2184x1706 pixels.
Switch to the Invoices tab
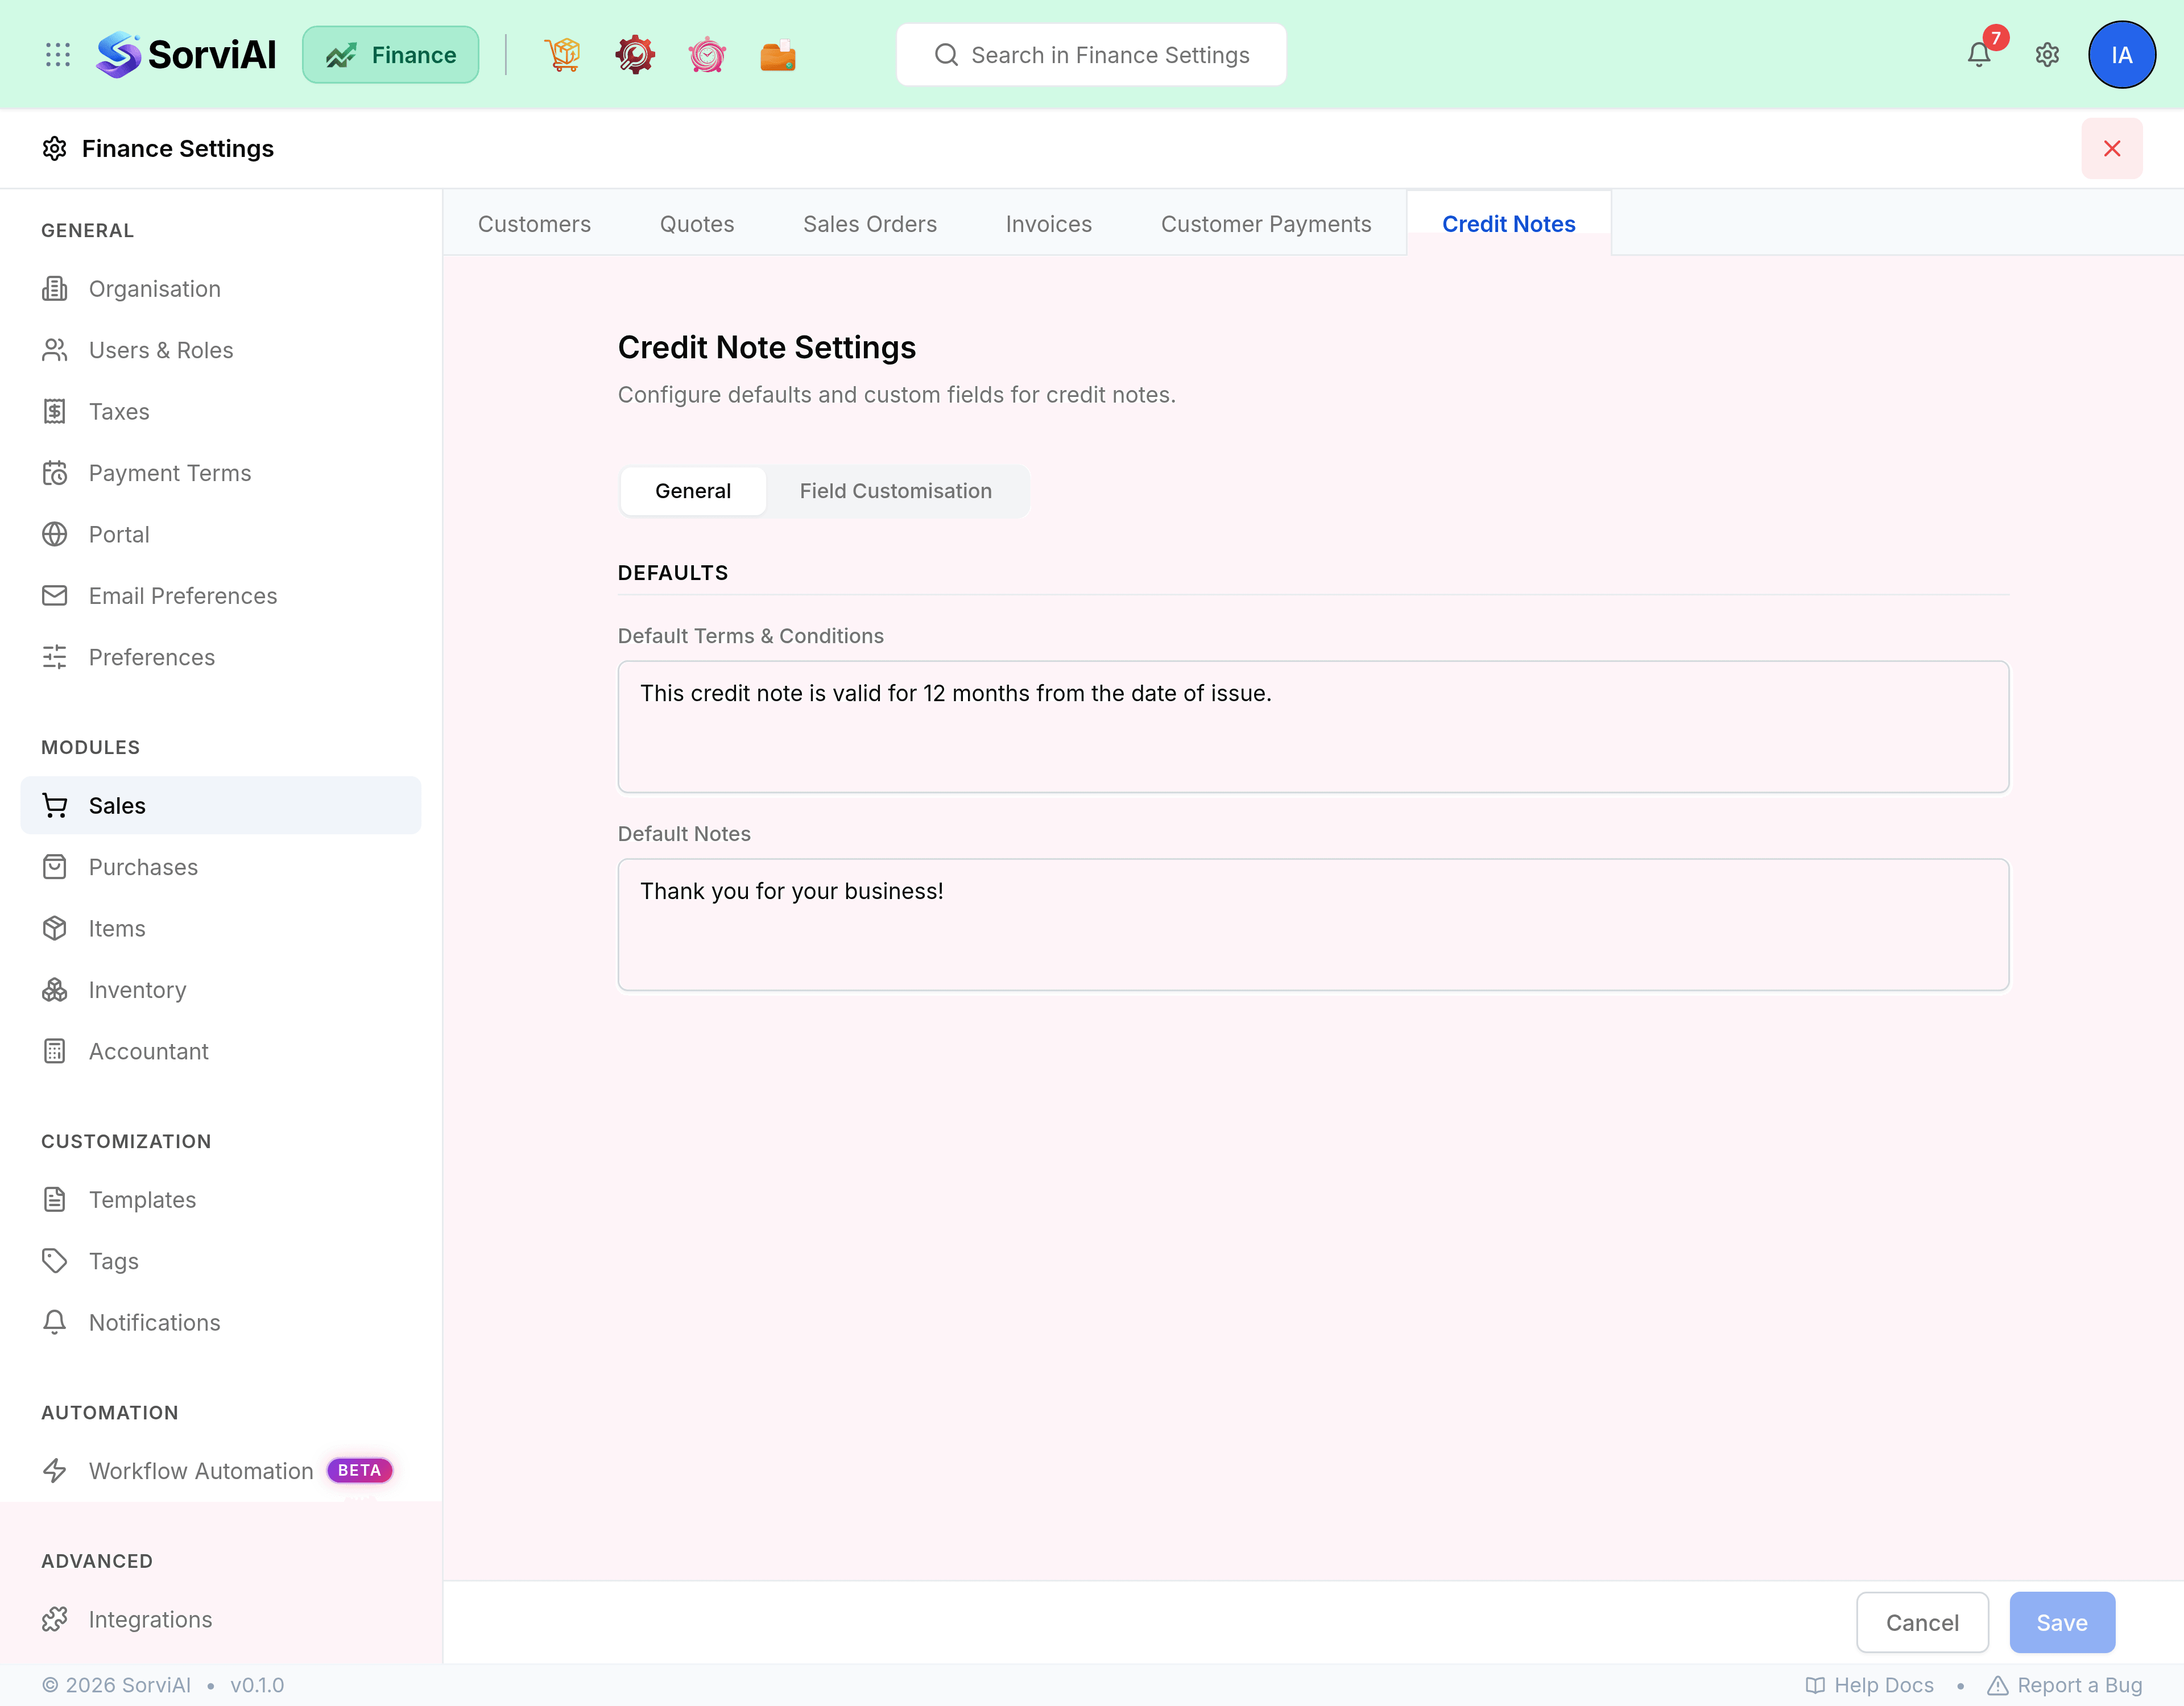coord(1048,224)
